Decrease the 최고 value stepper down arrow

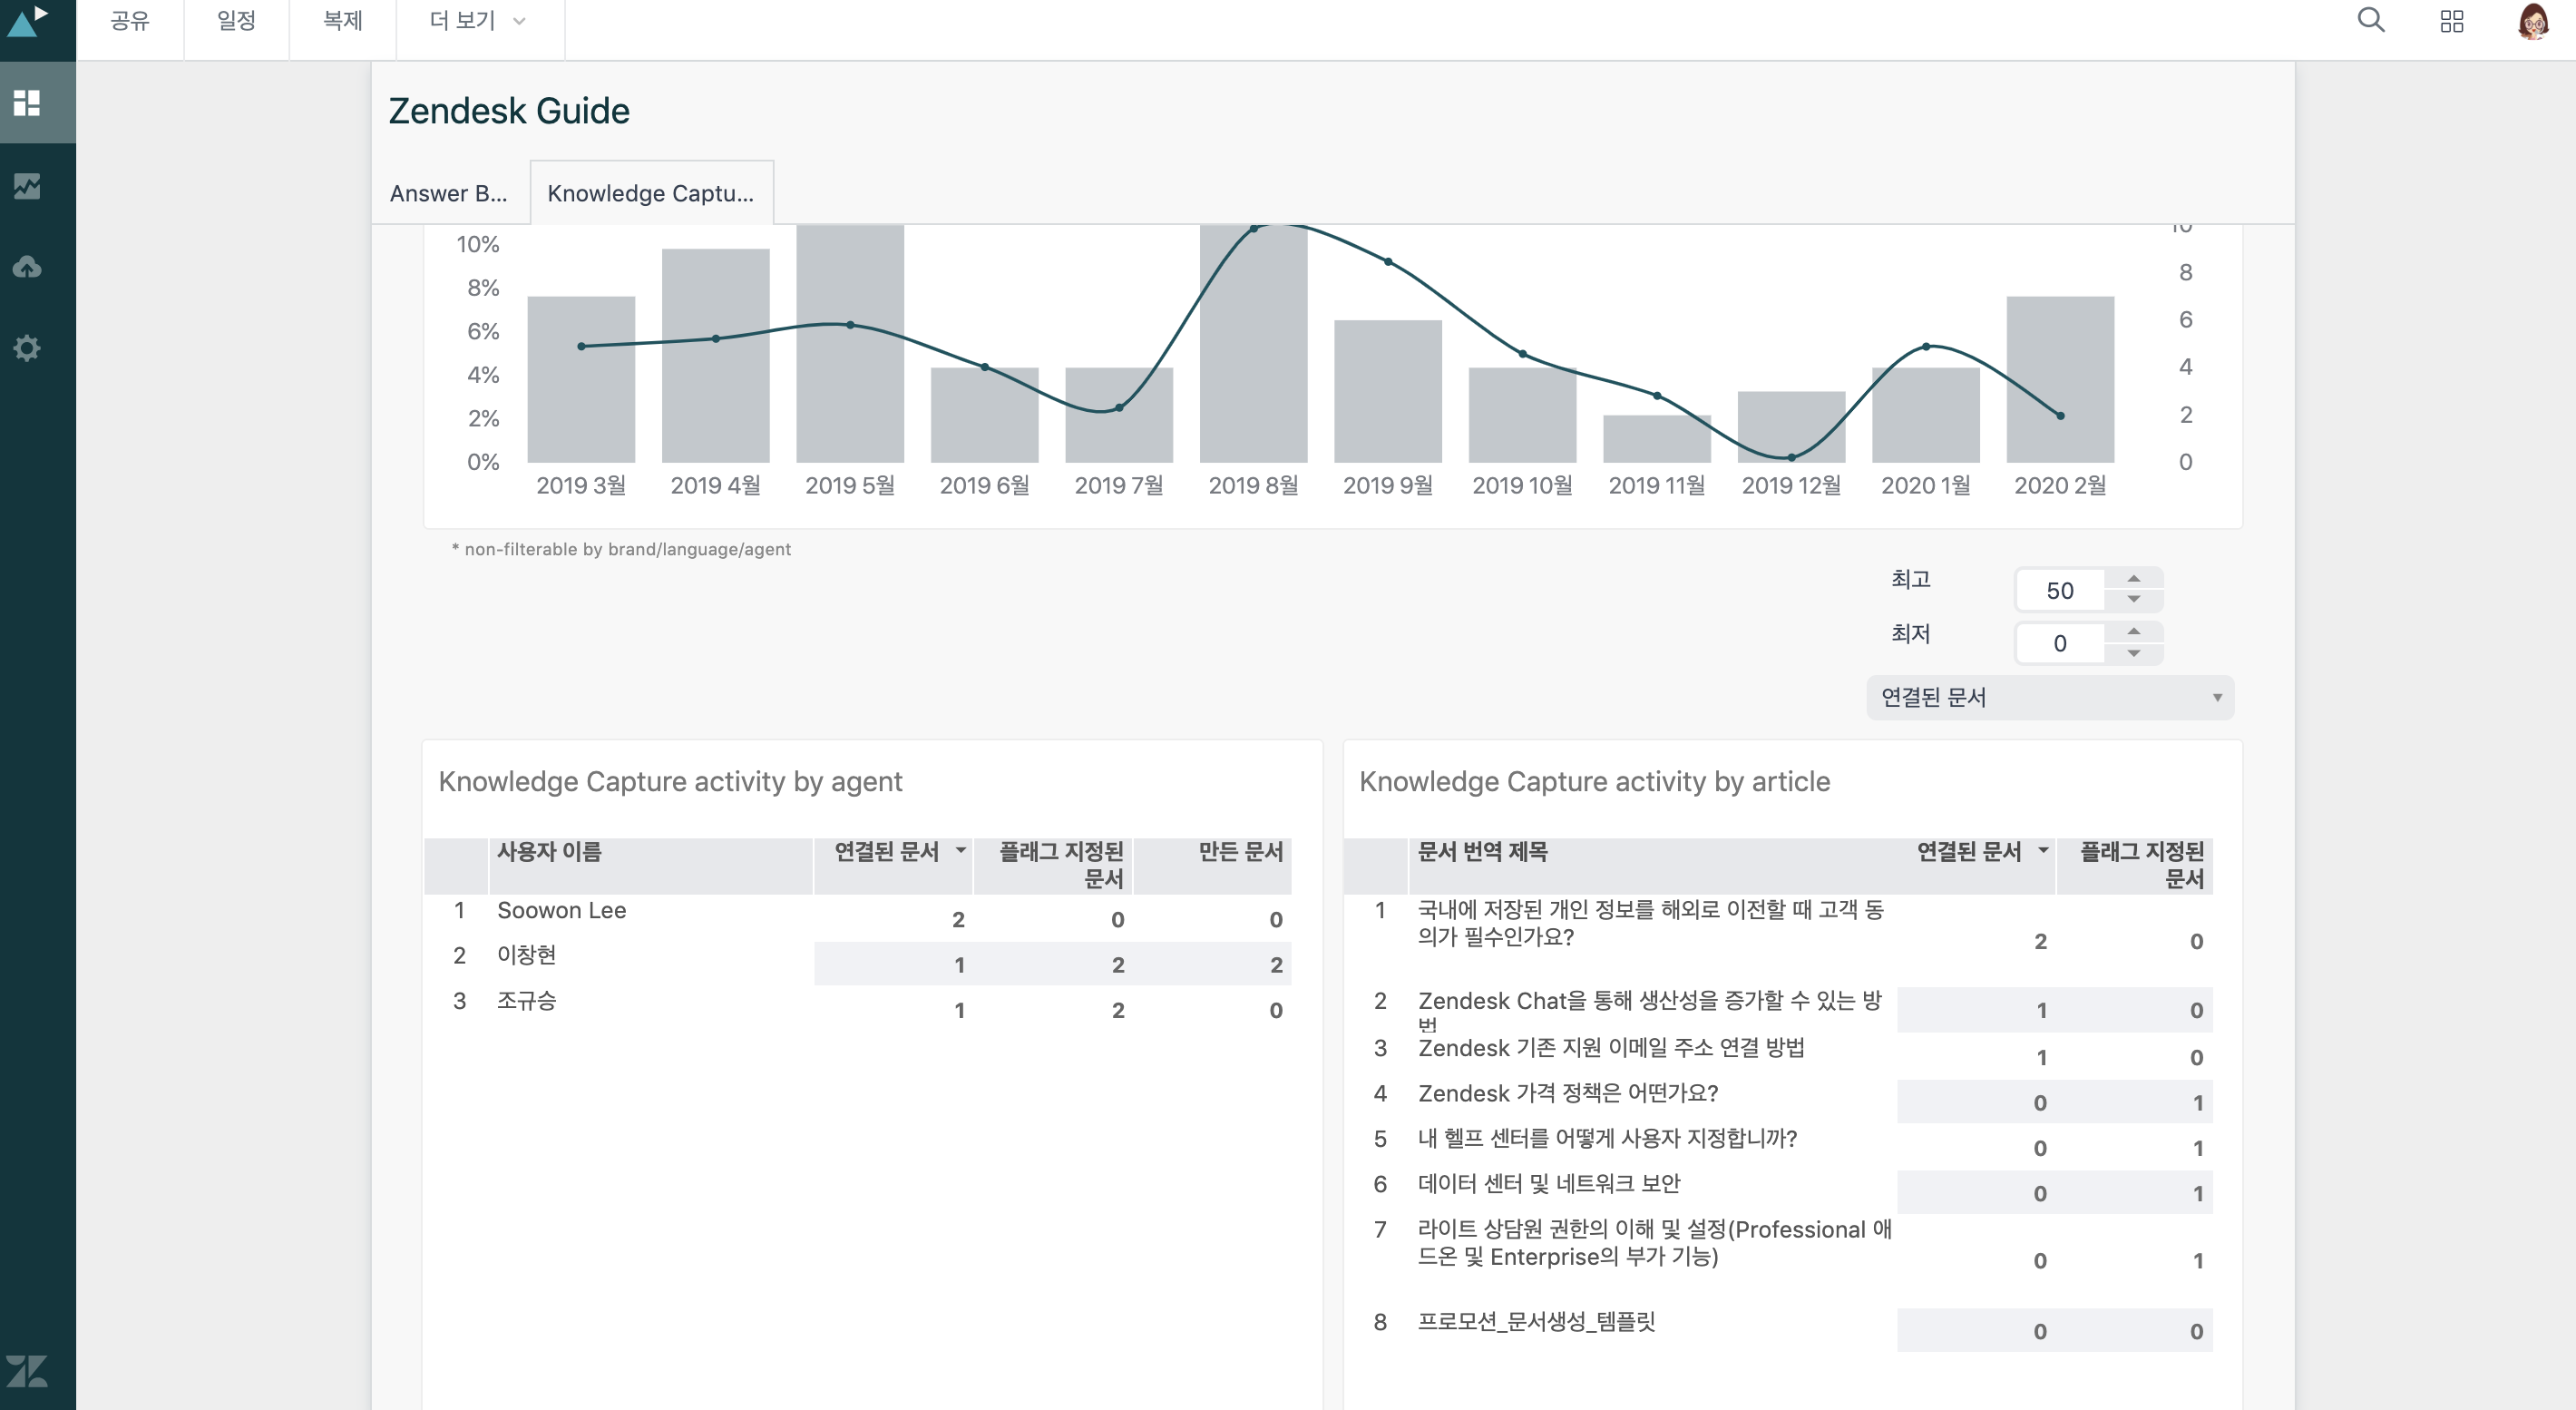[2134, 599]
